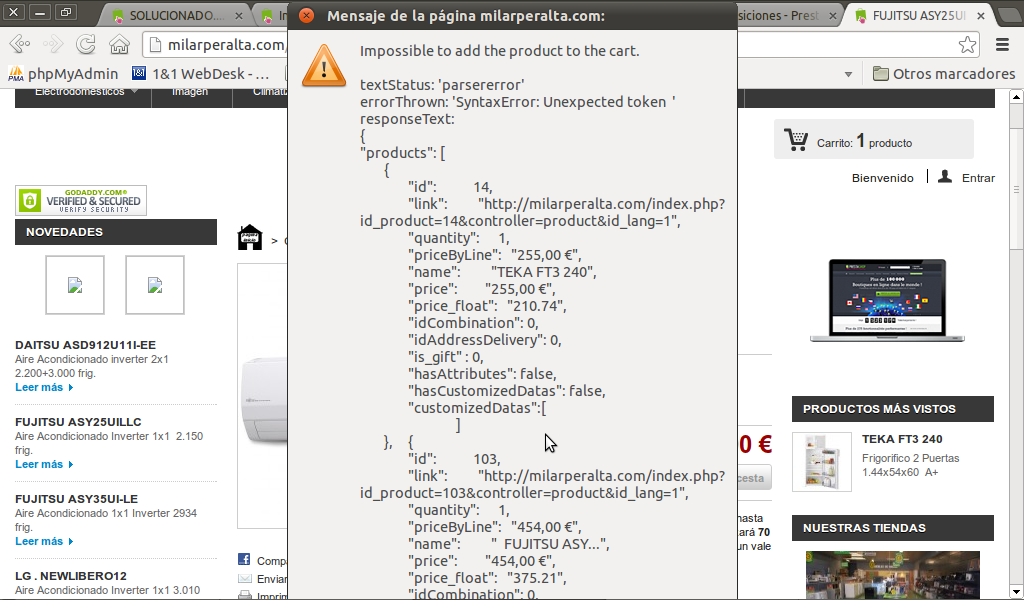Click window restore button in title bar
The width and height of the screenshot is (1024, 600).
coord(65,12)
